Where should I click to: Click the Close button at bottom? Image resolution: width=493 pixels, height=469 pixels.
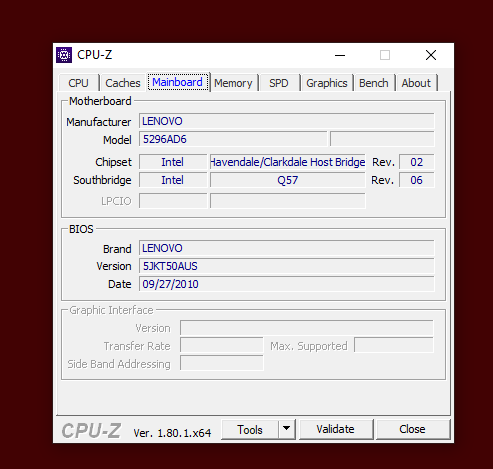tap(413, 429)
